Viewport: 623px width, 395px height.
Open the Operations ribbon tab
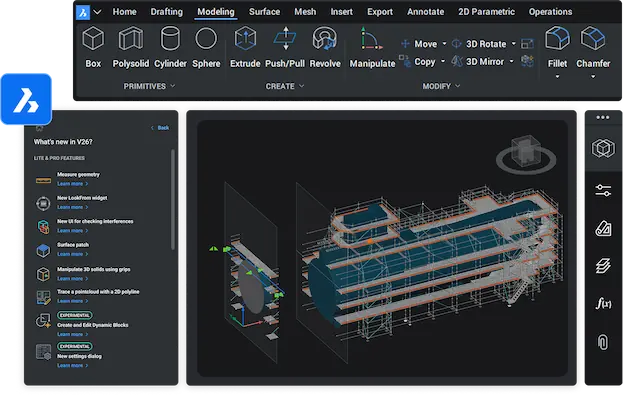pos(550,12)
